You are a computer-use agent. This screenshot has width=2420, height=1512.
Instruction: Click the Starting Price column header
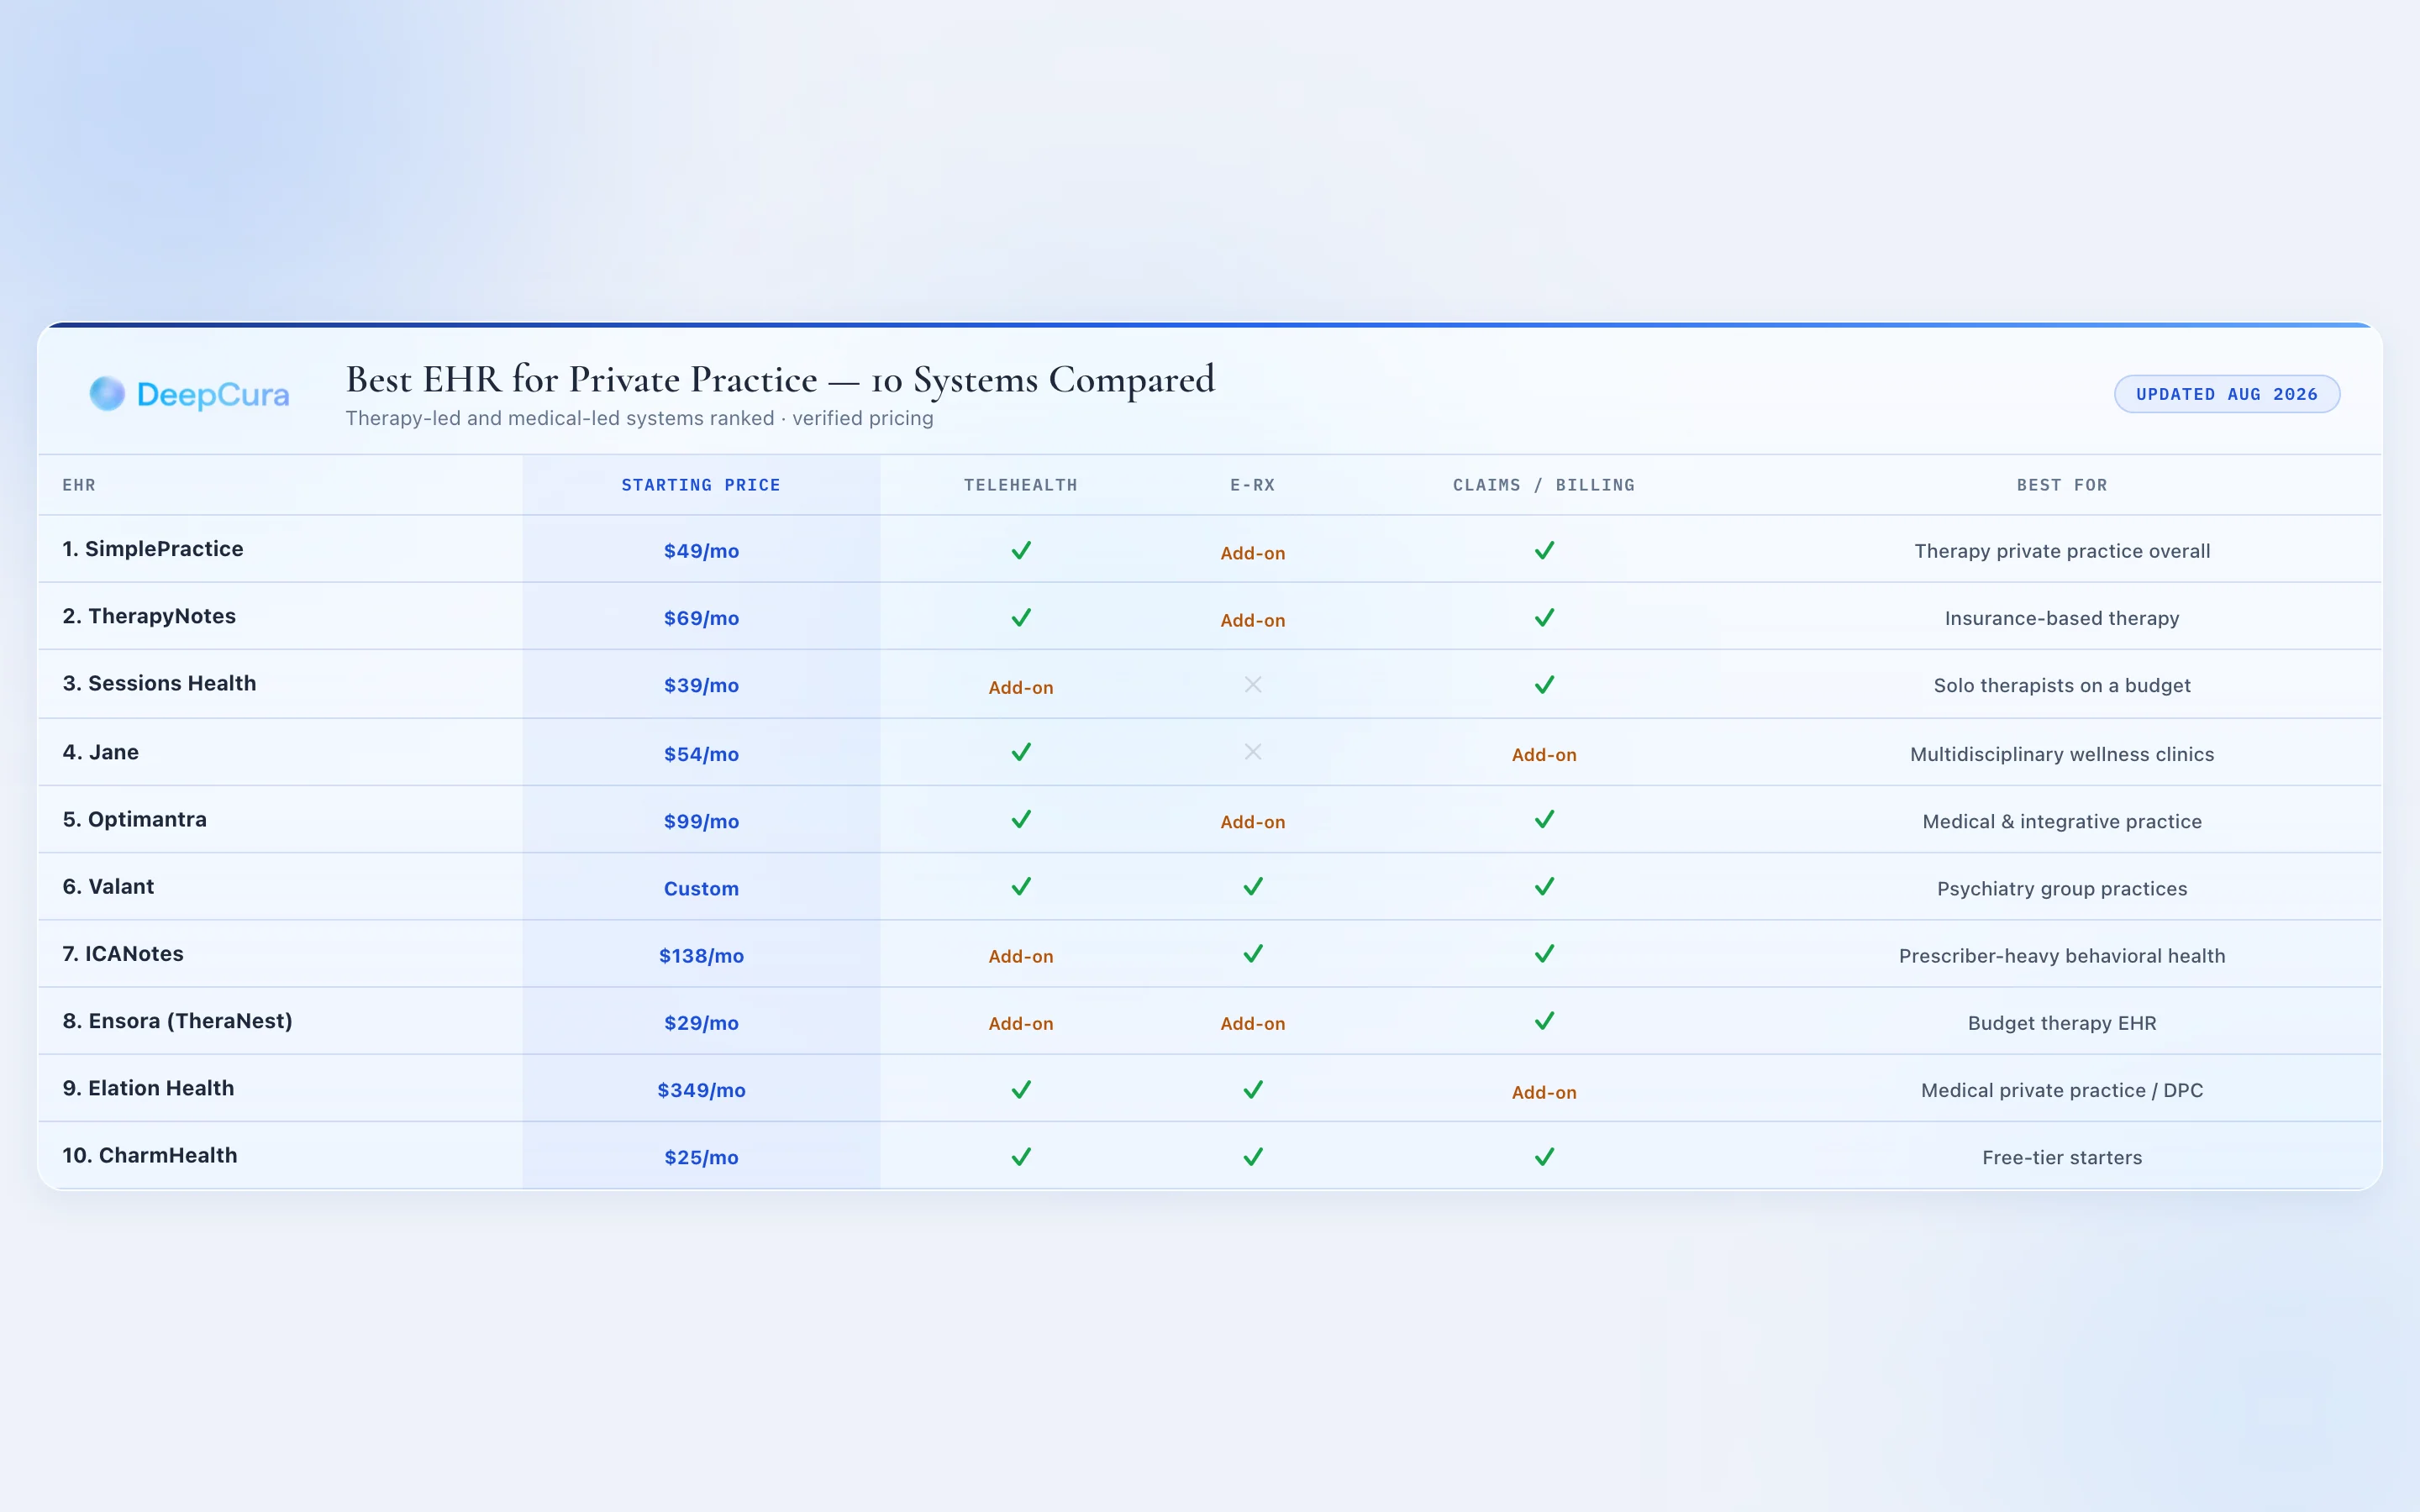pos(700,485)
